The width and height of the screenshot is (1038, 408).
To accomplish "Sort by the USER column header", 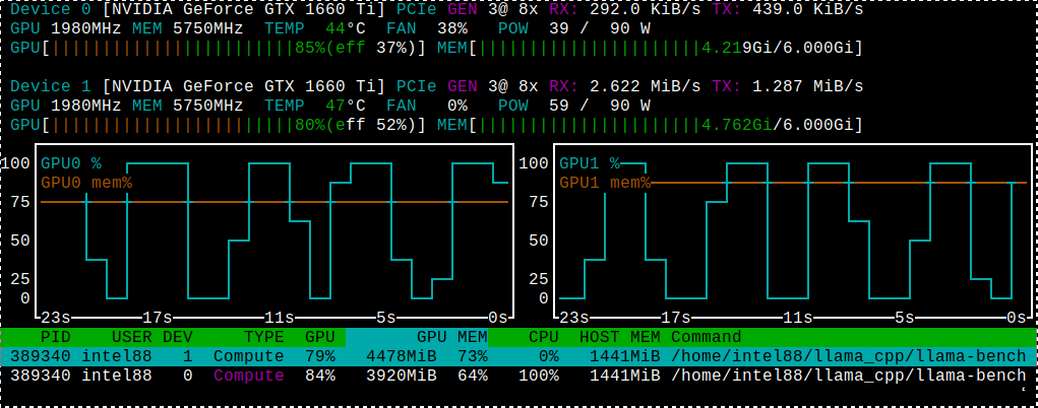I will tap(131, 336).
